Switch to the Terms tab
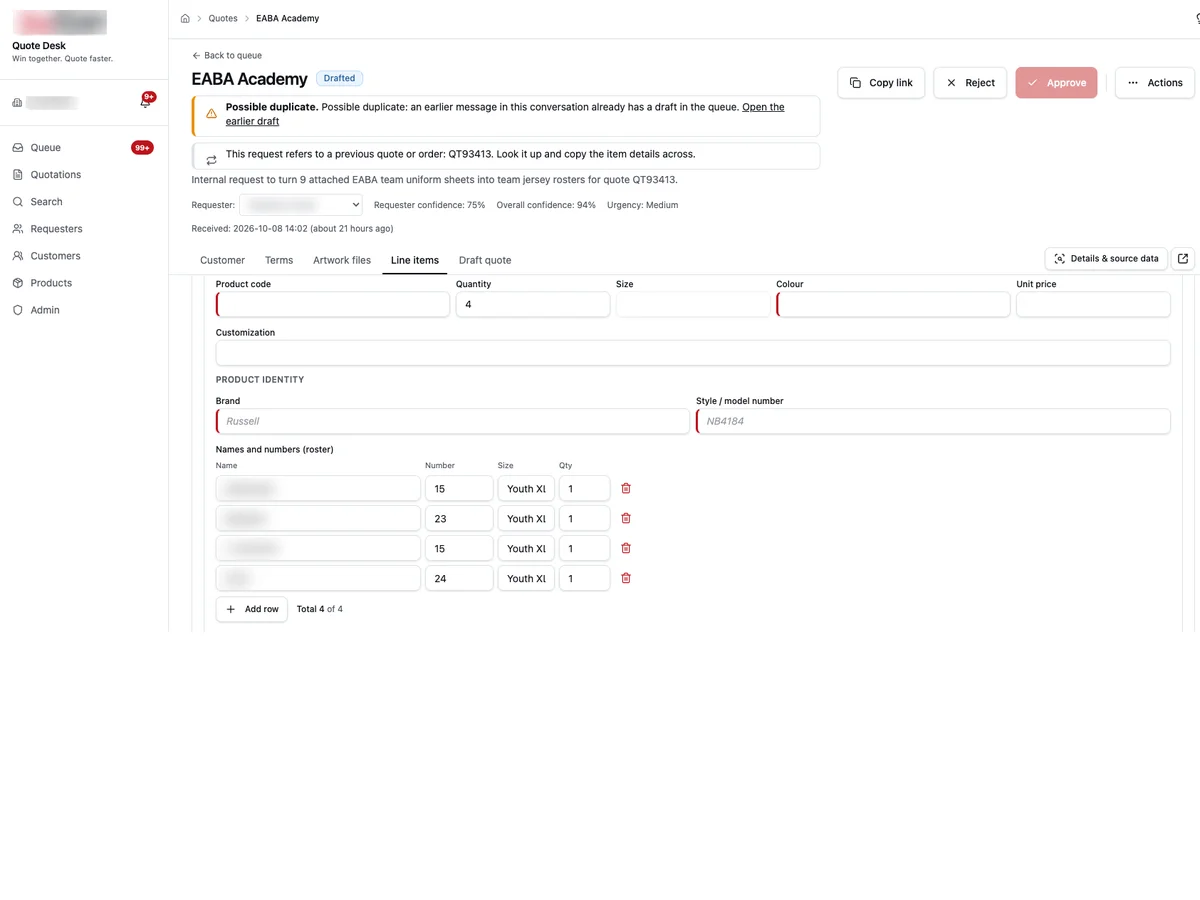 279,260
